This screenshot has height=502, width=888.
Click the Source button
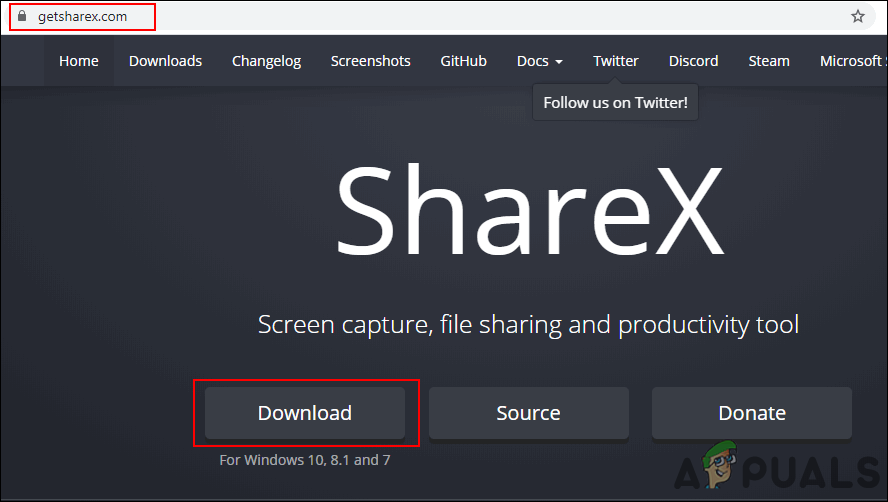point(528,413)
